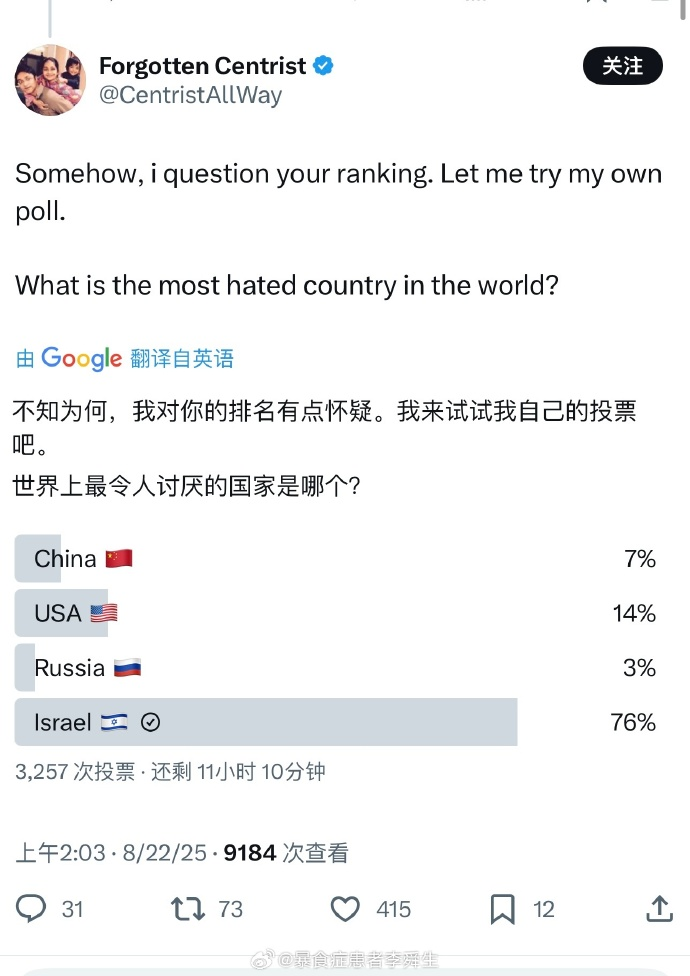Image resolution: width=690 pixels, height=976 pixels.
Task: Click the 翻译自英语 translation link
Action: click(x=182, y=359)
